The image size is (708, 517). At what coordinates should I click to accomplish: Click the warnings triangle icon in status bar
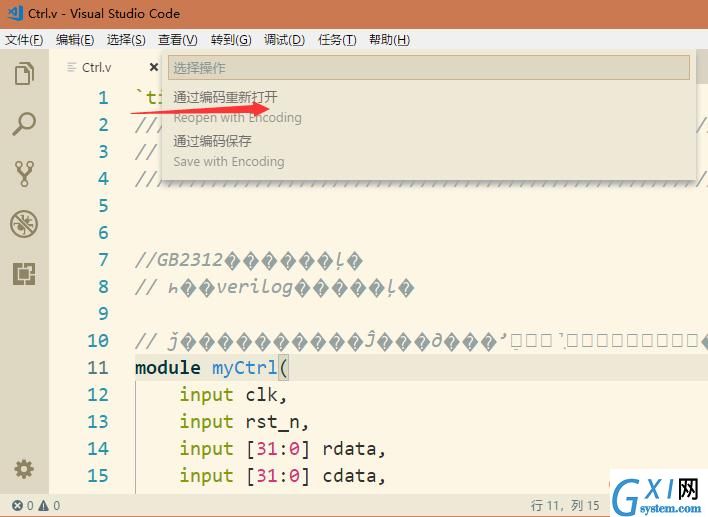pyautogui.click(x=43, y=506)
